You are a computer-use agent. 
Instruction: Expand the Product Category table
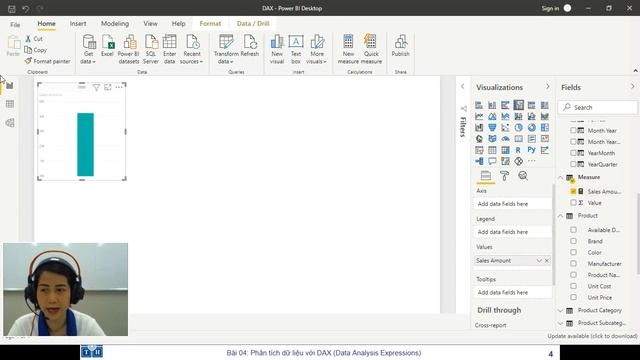point(560,311)
